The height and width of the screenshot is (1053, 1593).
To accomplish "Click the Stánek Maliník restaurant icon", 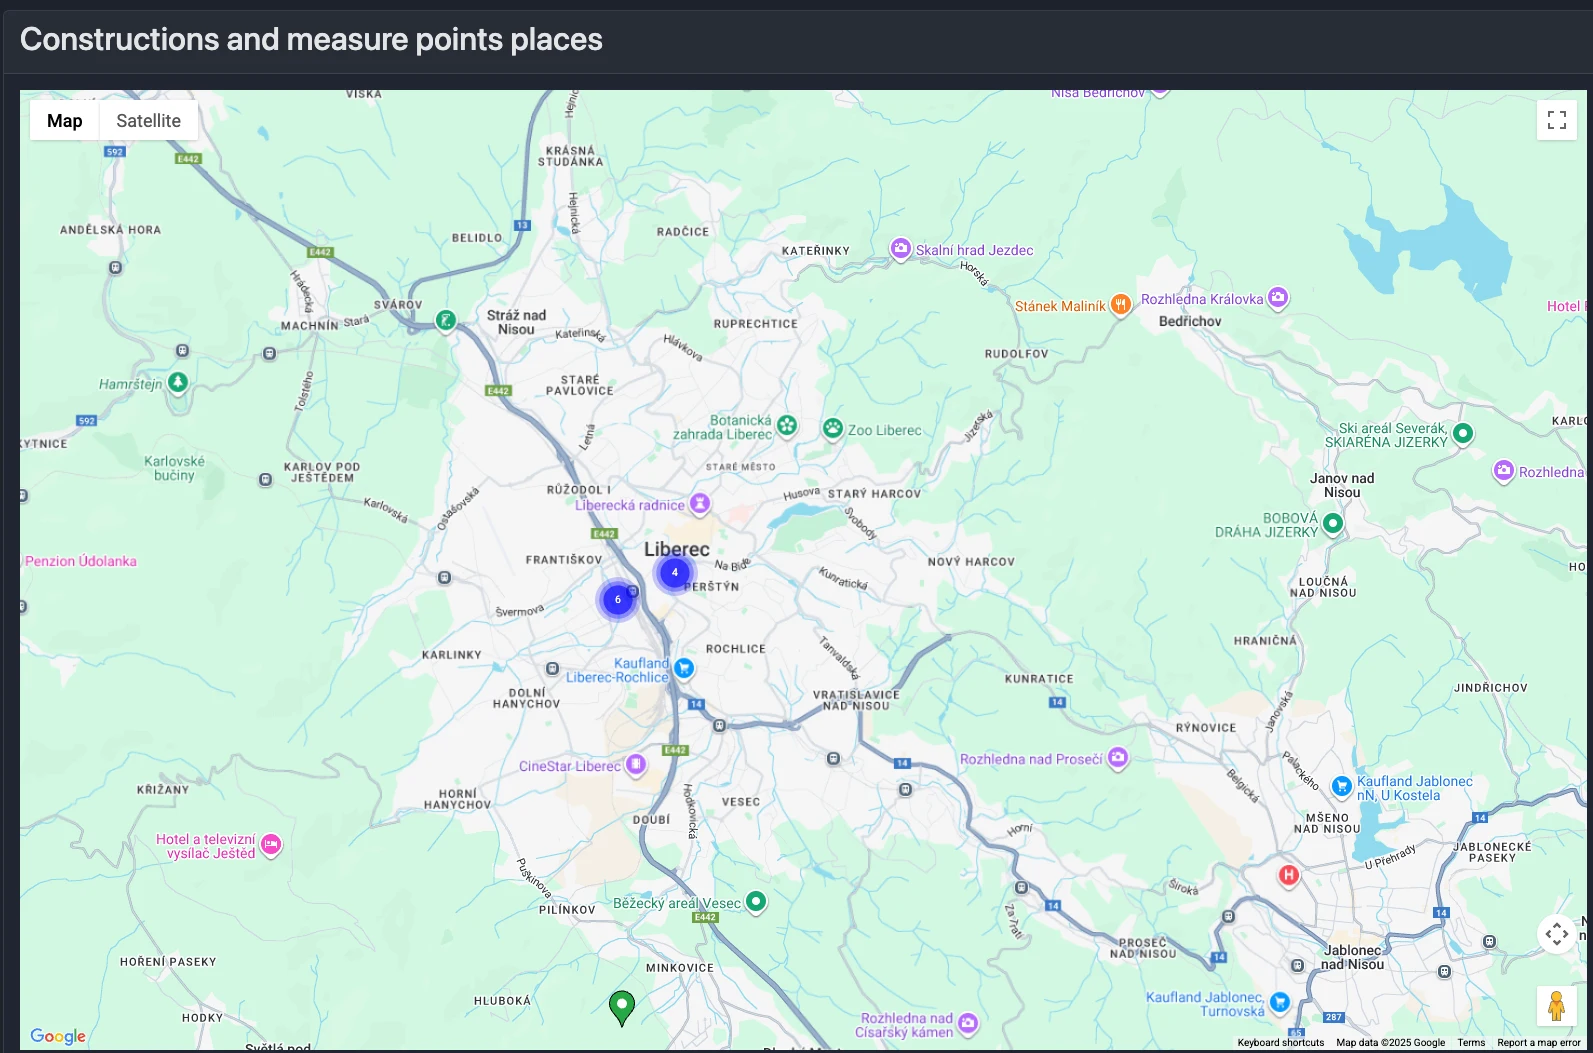I will coord(1121,304).
